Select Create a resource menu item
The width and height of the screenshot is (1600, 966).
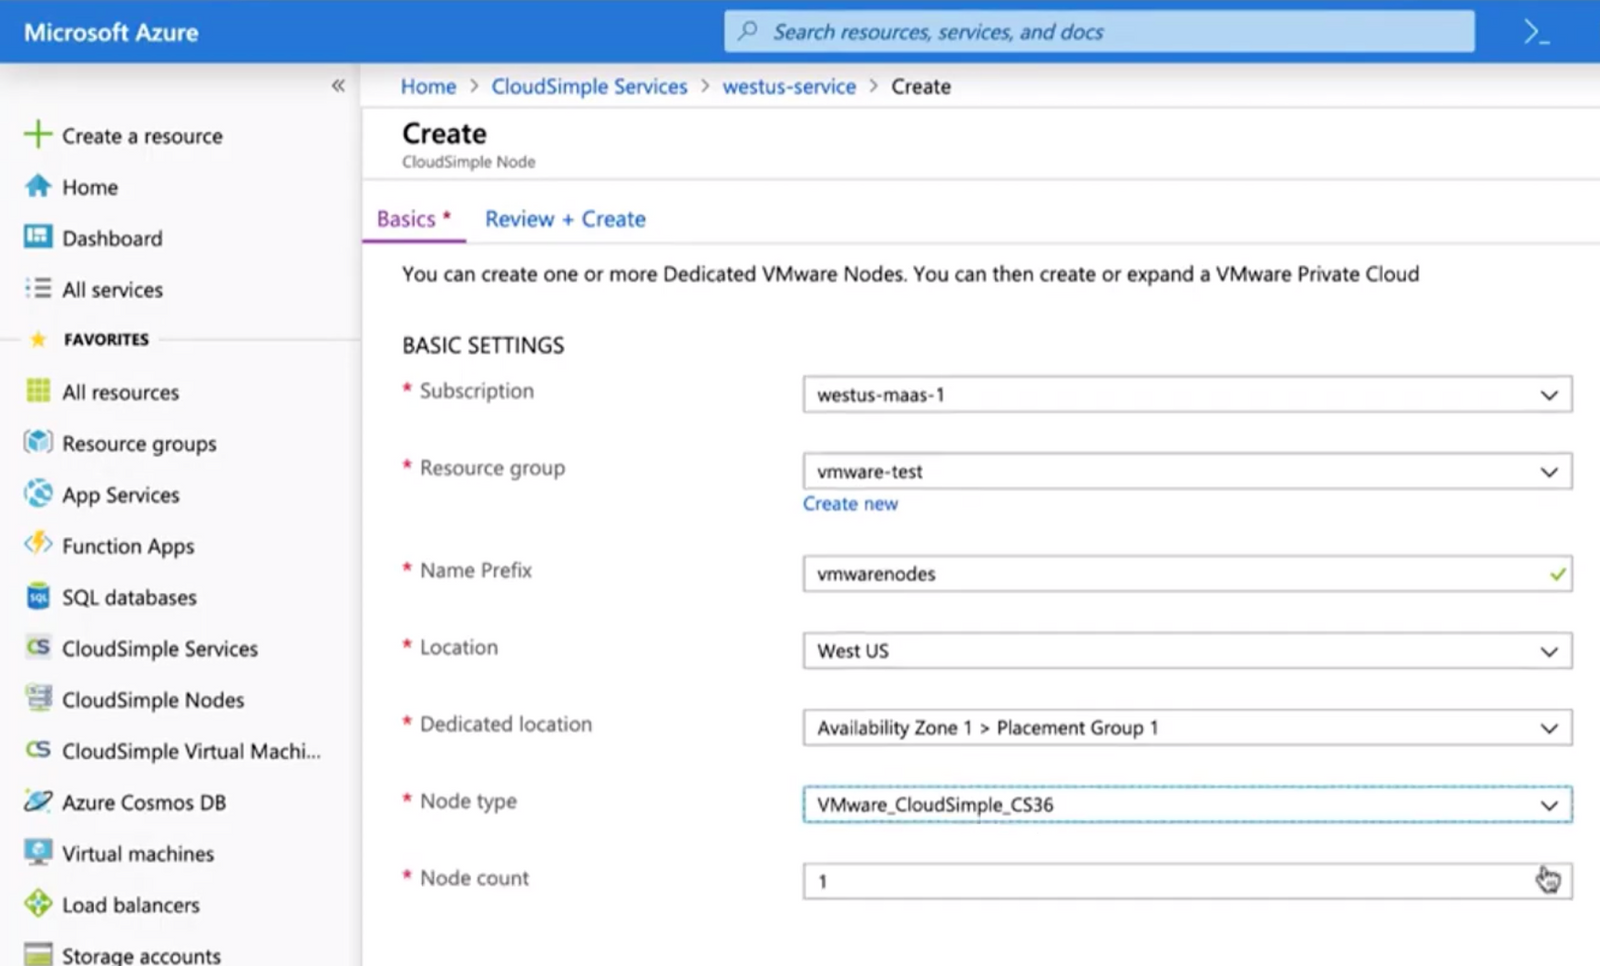tap(142, 136)
